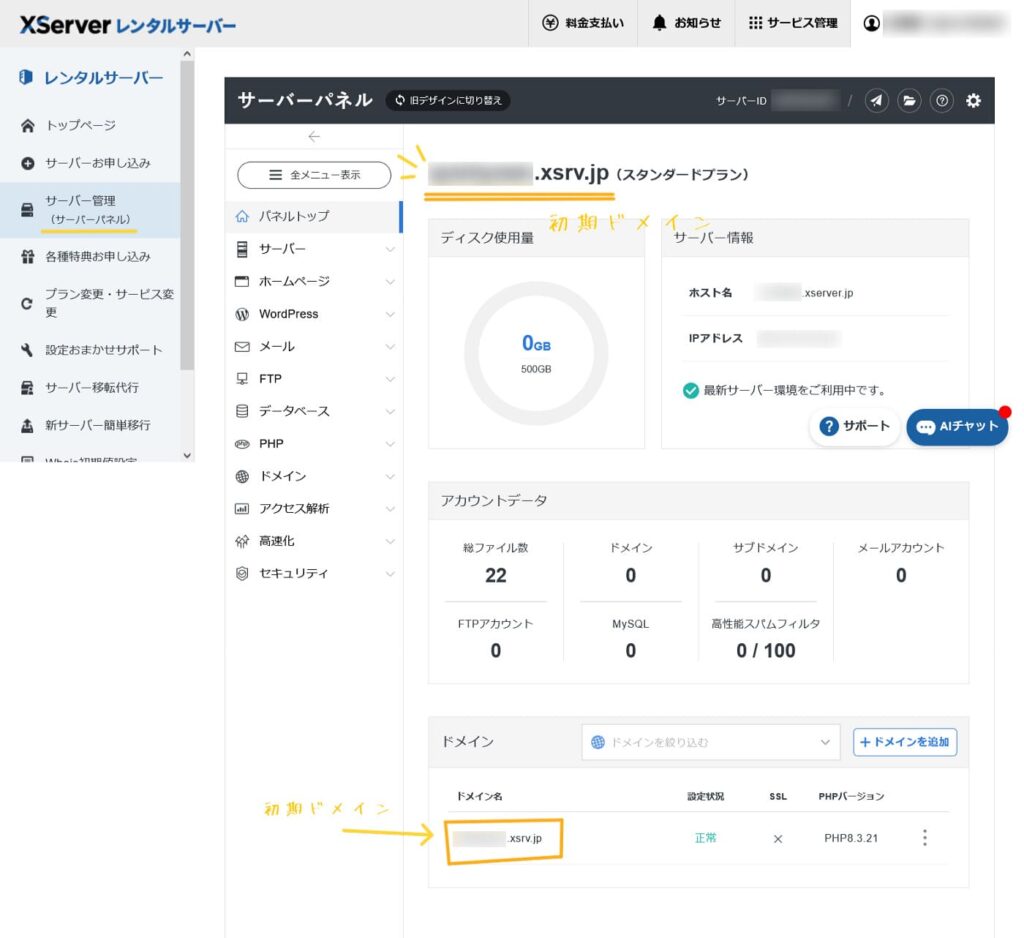This screenshot has height=938, width=1024.
Task: Open お知らせ notifications bell
Action: pyautogui.click(x=686, y=23)
